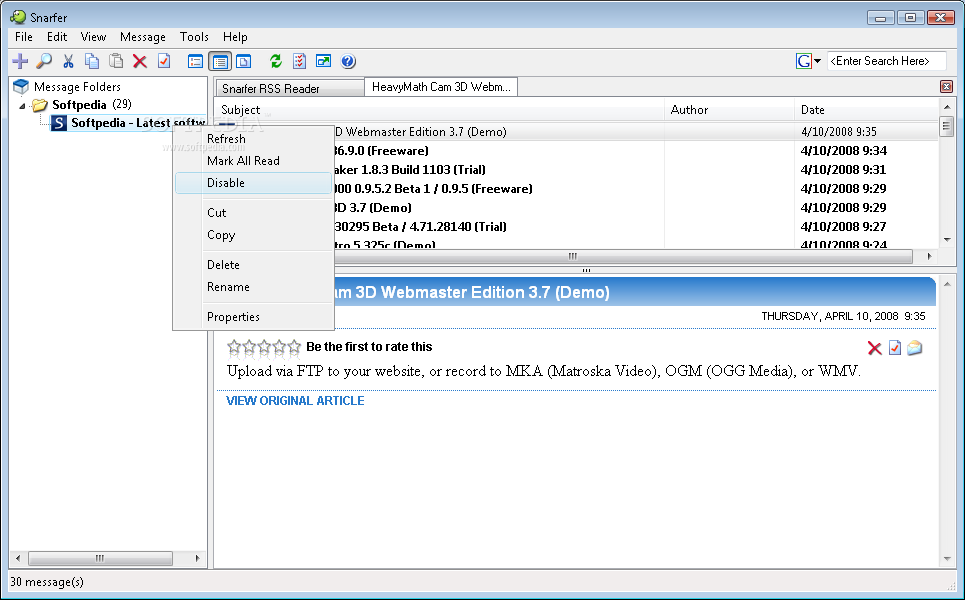Sort messages by the Date column header
The height and width of the screenshot is (600, 965).
tap(867, 110)
